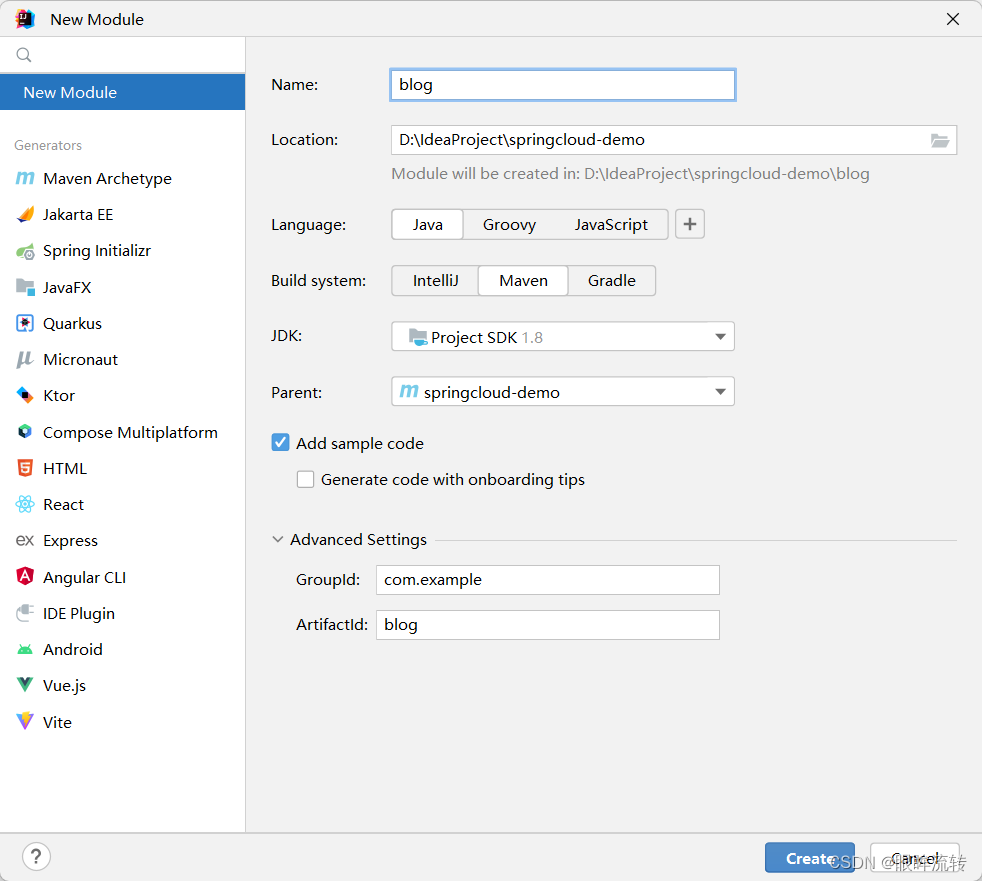Click the Name input field
Viewport: 982px width, 881px height.
[562, 85]
